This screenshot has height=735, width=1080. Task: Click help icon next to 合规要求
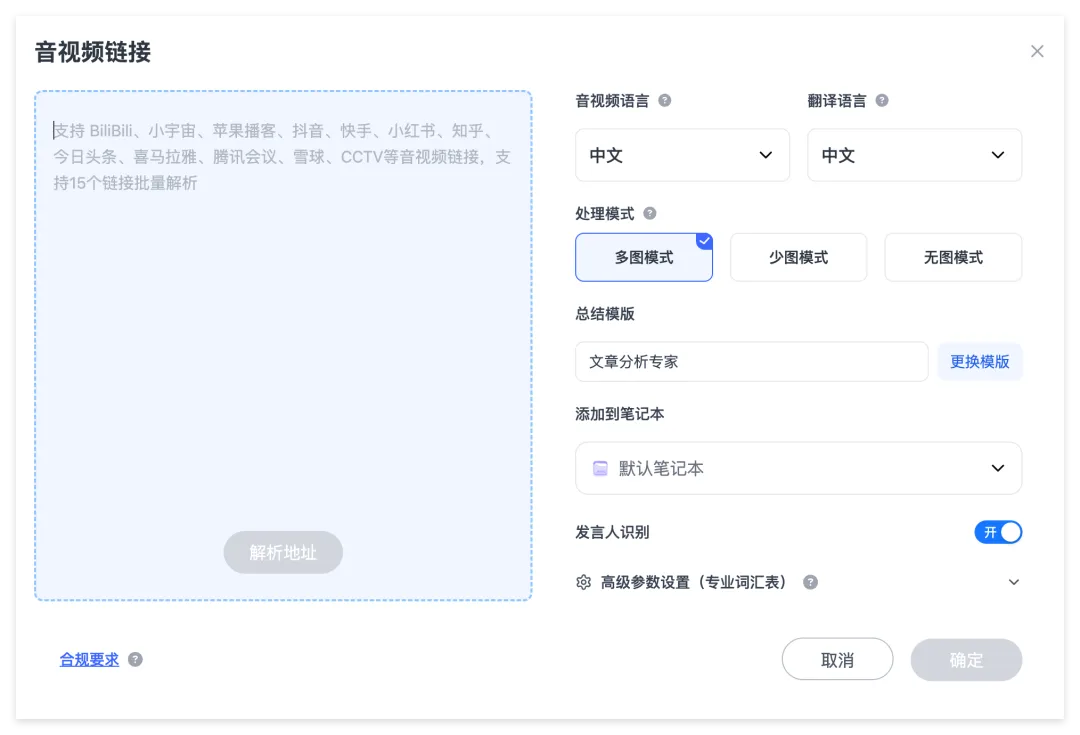point(136,659)
